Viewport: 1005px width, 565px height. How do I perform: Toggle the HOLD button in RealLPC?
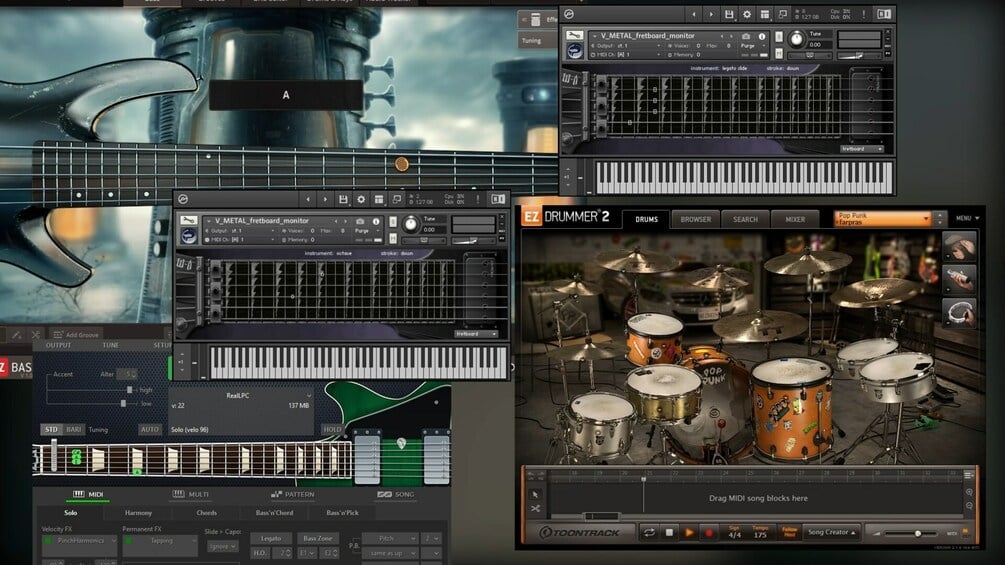332,429
